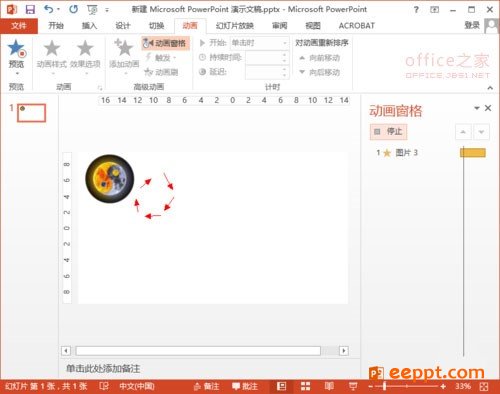Click the 预览 preview star icon
Image resolution: width=500 pixels, height=394 pixels.
pos(17,48)
